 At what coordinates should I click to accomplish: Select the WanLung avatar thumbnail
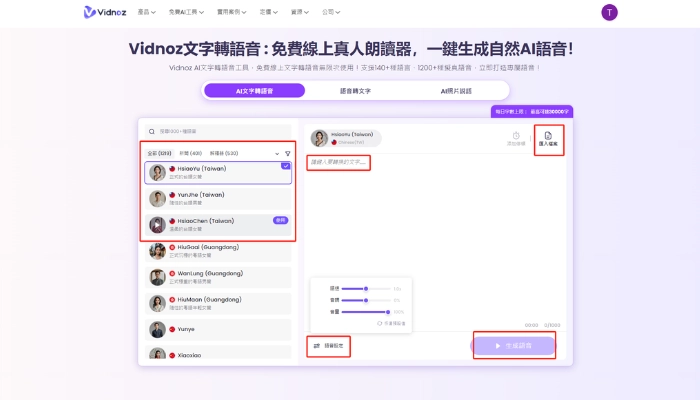[x=157, y=277]
